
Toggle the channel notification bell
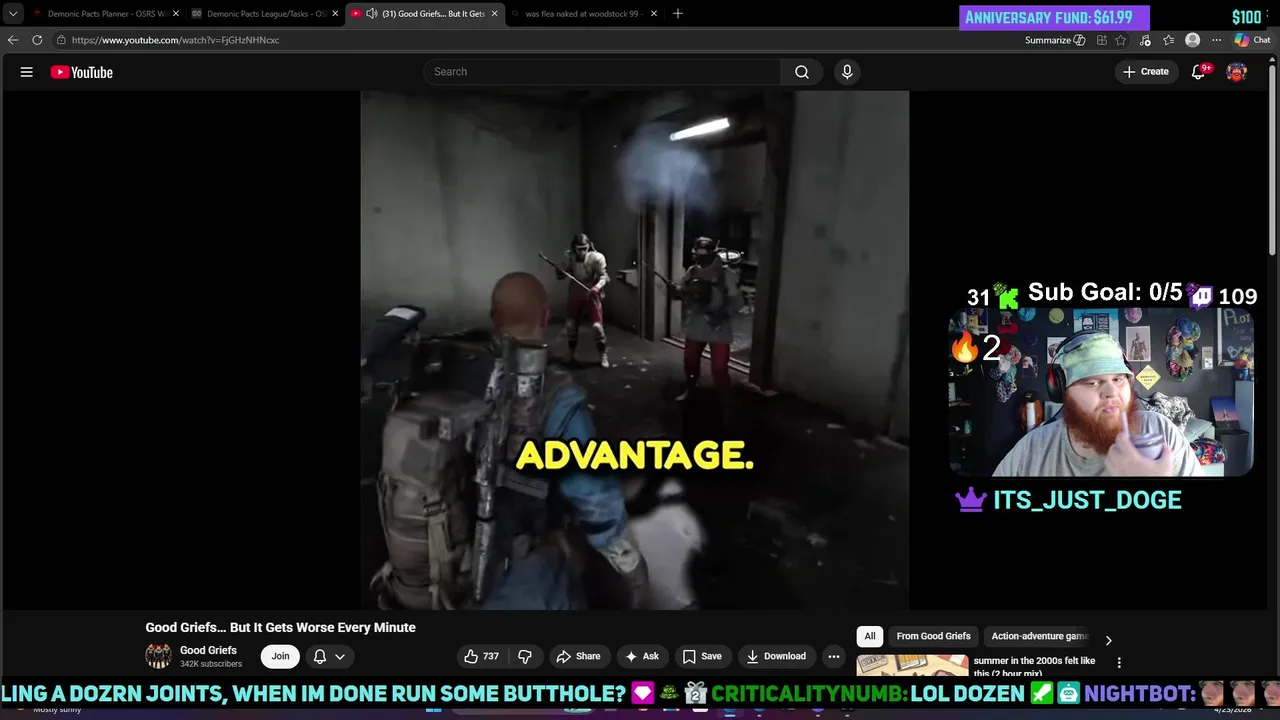click(320, 656)
